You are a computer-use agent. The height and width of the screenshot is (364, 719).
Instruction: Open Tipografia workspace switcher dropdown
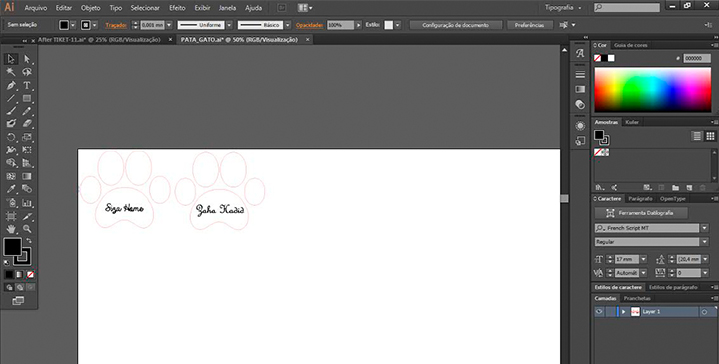click(x=563, y=8)
